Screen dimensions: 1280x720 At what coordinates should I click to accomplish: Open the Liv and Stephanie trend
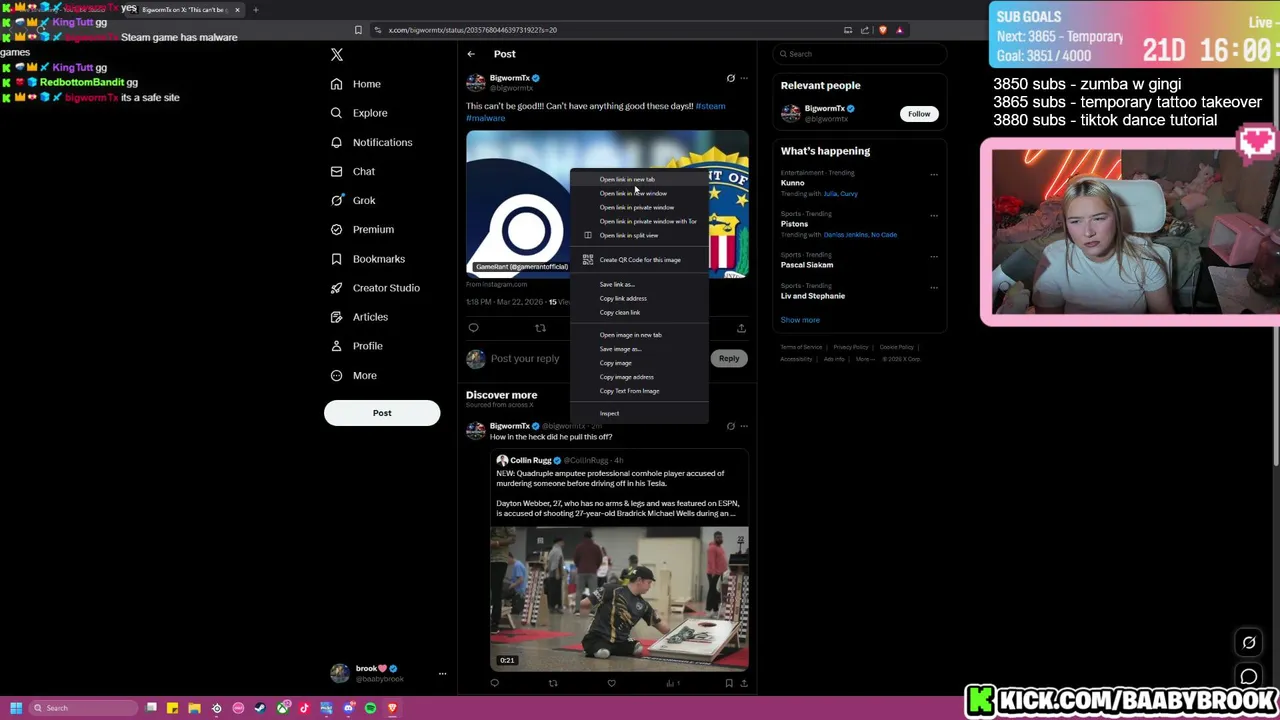pos(813,296)
